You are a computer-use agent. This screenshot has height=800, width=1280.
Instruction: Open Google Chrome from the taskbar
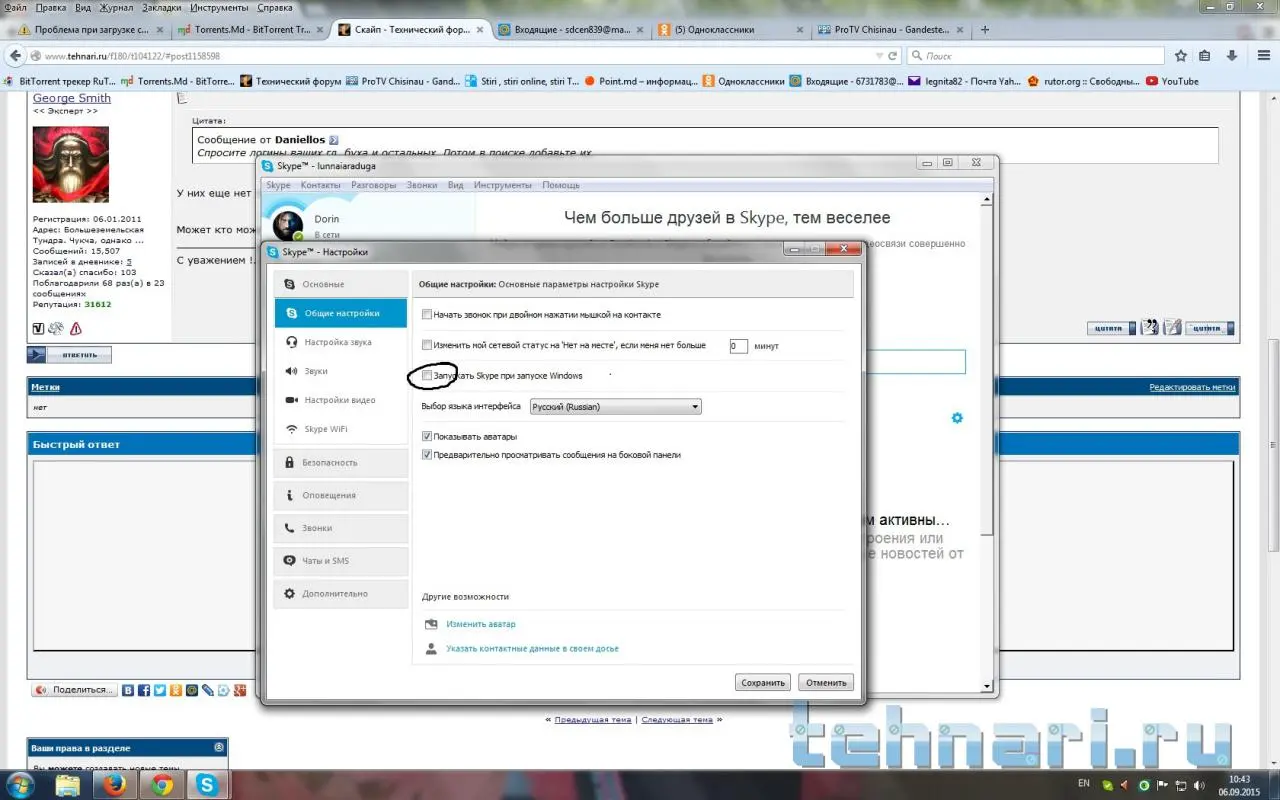(x=162, y=785)
